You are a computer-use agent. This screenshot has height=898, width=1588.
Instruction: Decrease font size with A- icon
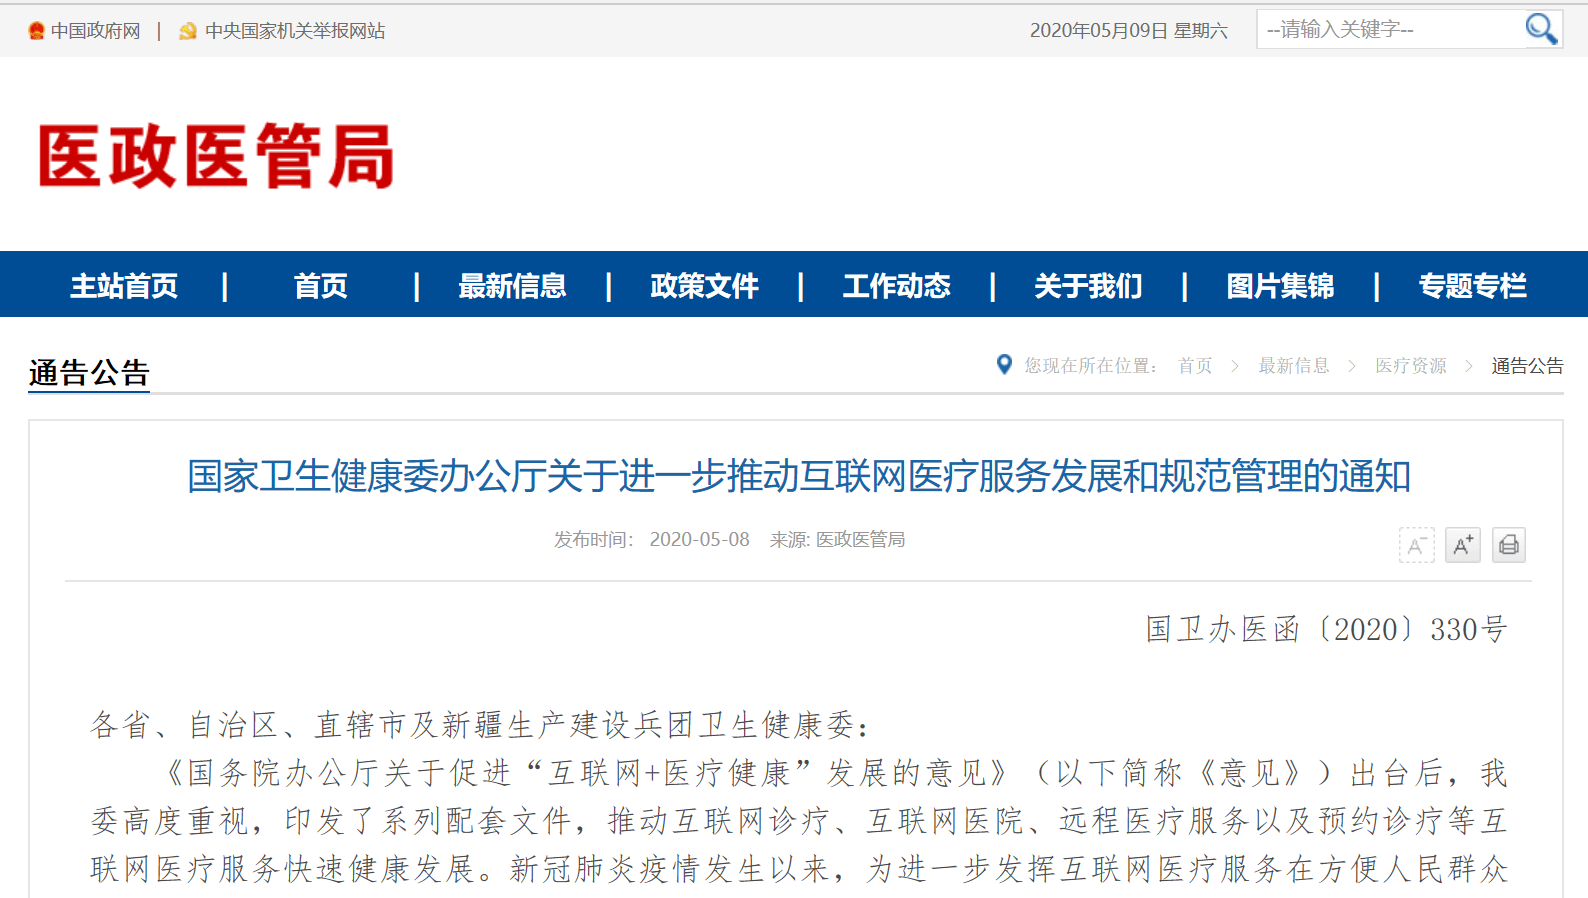tap(1416, 545)
